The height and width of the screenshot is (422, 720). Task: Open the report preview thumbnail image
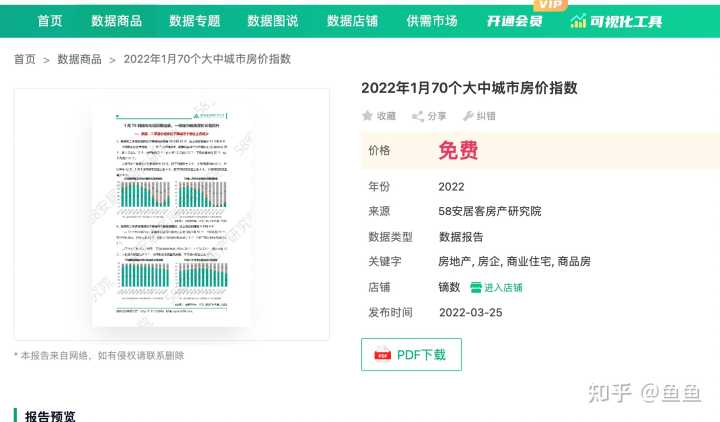click(171, 214)
